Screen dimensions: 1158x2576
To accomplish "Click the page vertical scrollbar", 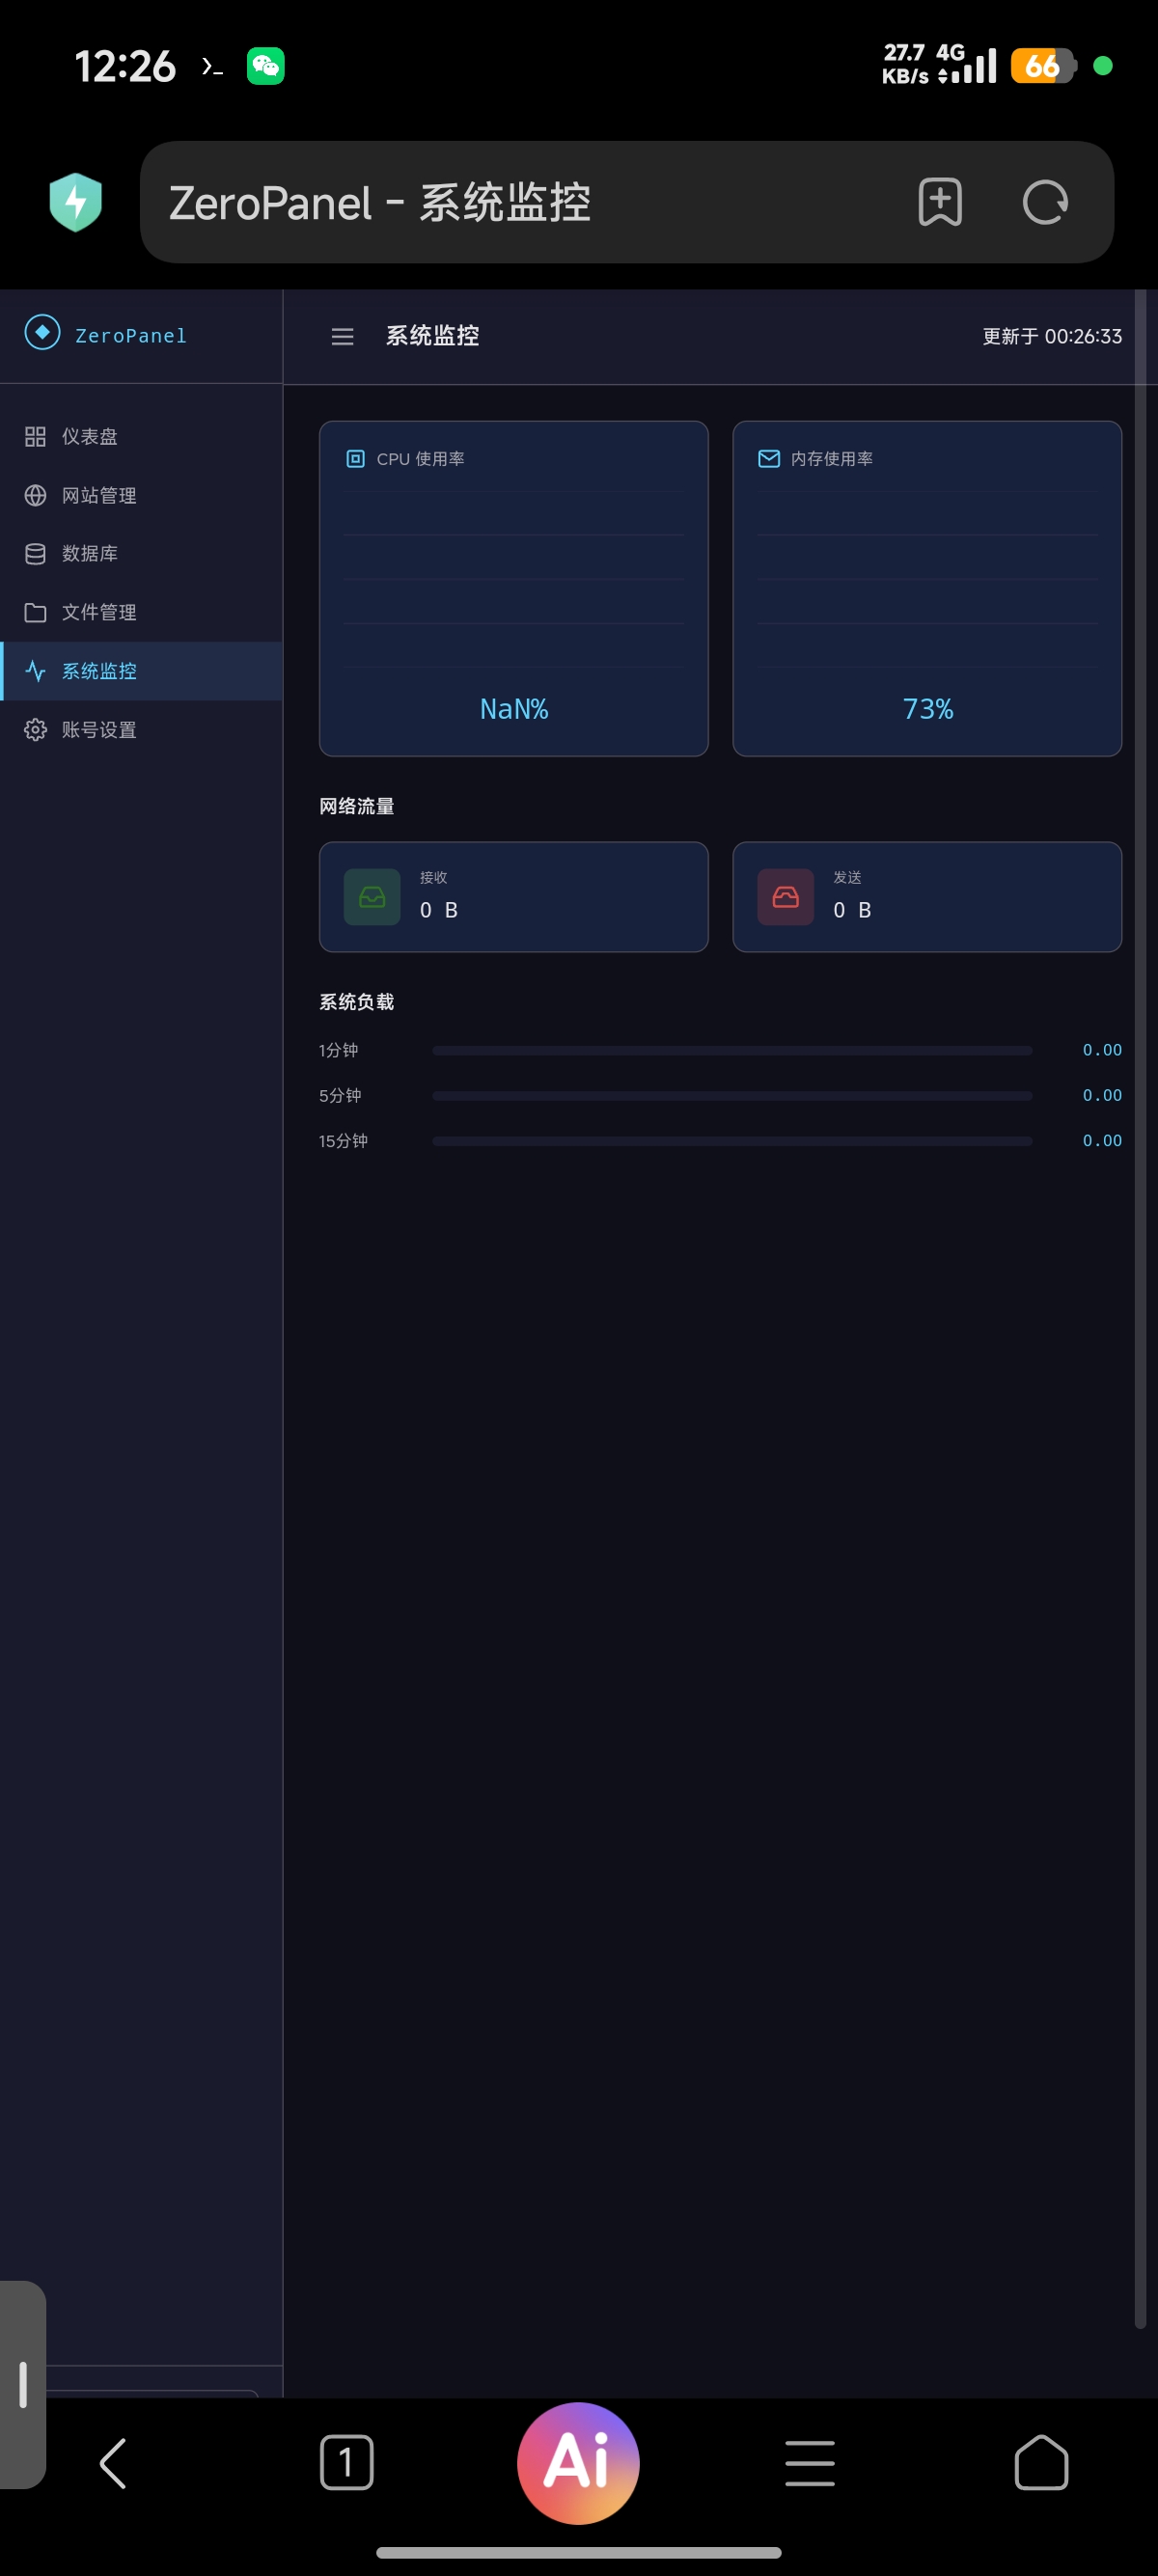I will [1140, 1310].
